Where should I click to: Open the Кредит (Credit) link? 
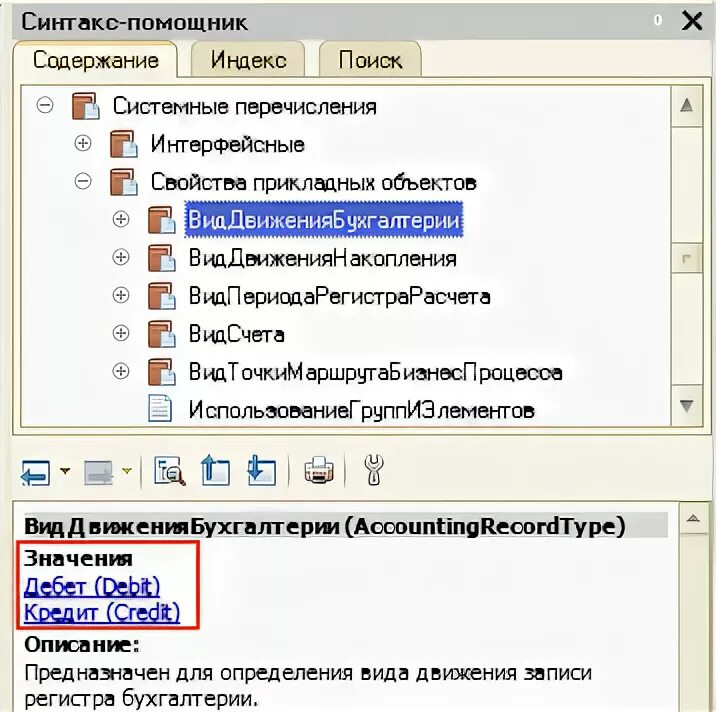(102, 612)
